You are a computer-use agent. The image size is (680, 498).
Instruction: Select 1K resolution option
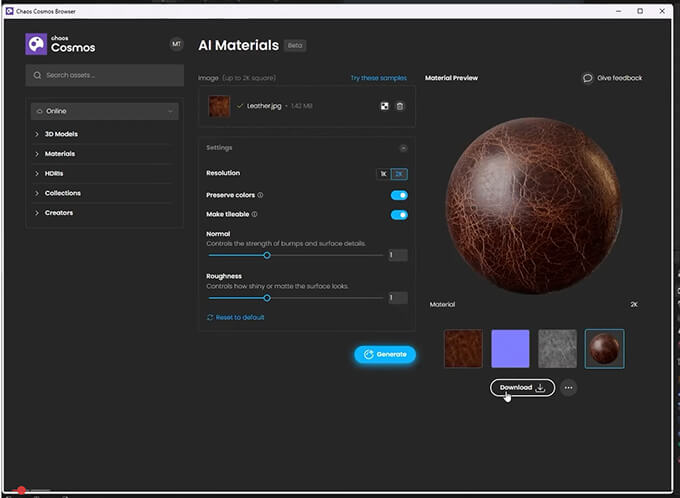383,174
